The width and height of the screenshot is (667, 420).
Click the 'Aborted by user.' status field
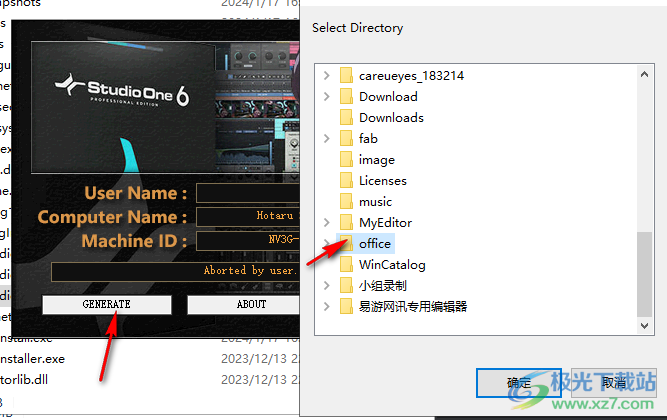click(176, 271)
